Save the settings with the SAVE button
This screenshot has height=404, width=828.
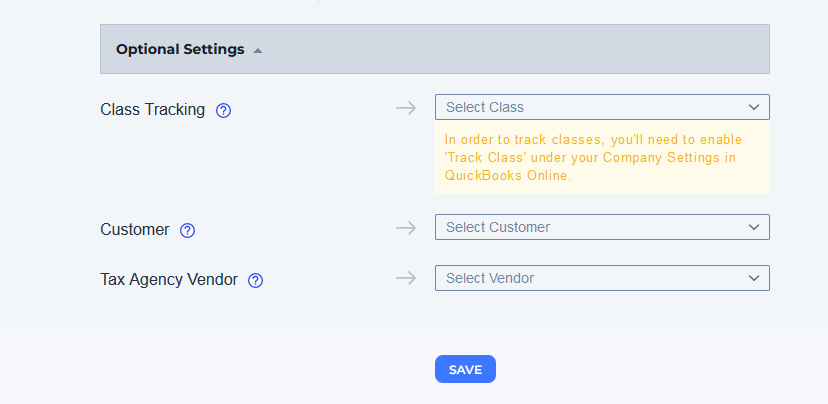pos(465,369)
